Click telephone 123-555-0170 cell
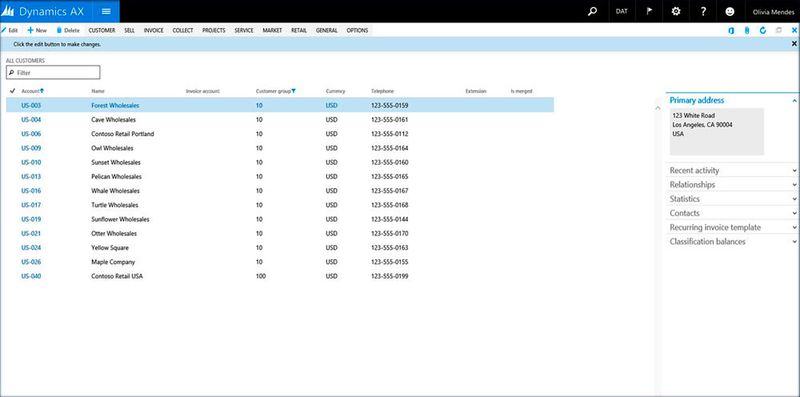 coord(390,234)
